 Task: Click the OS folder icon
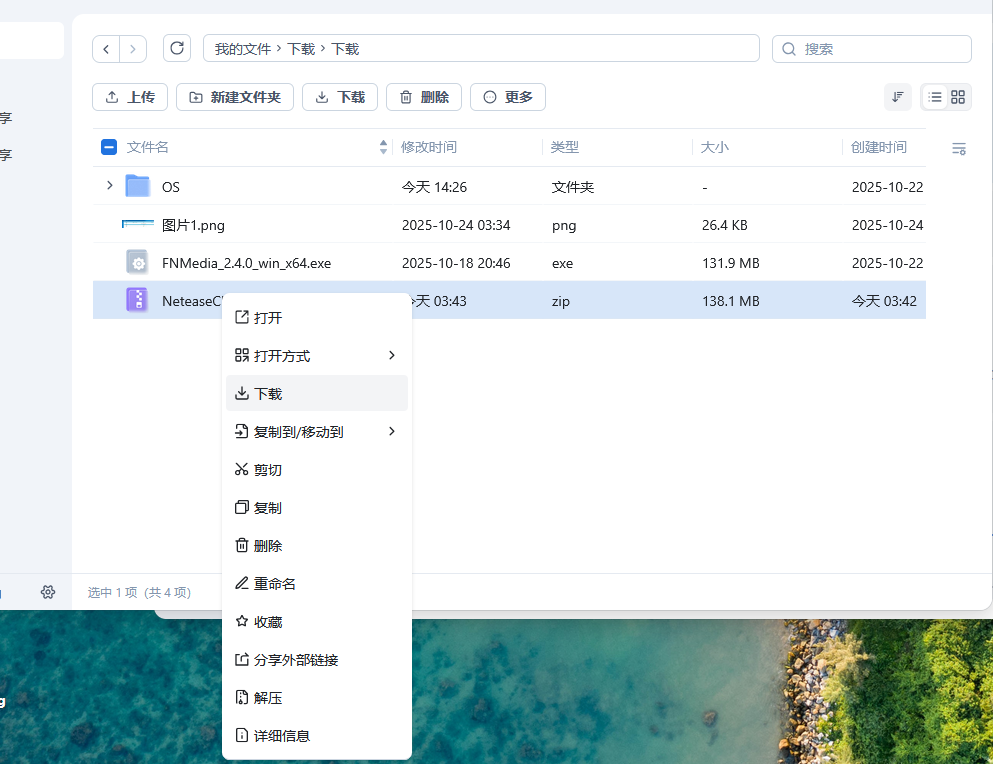click(137, 186)
